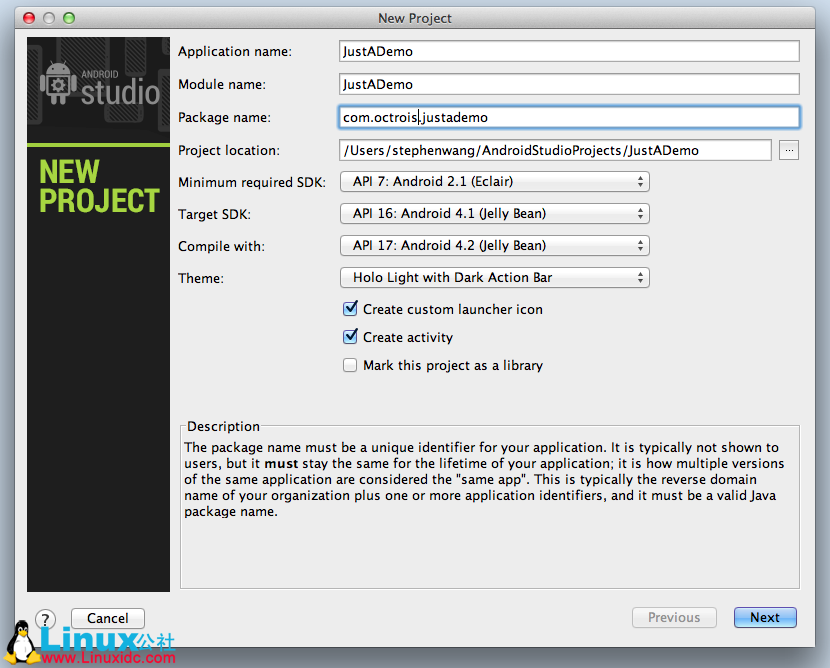Focus the Application name text field
Screen dimensions: 830x668
pyautogui.click(x=569, y=51)
